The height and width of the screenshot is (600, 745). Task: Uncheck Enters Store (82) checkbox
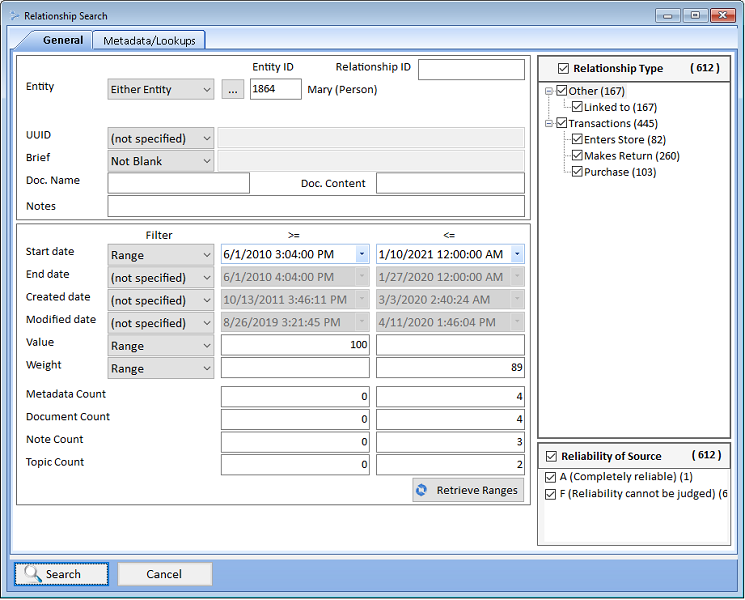(x=577, y=139)
